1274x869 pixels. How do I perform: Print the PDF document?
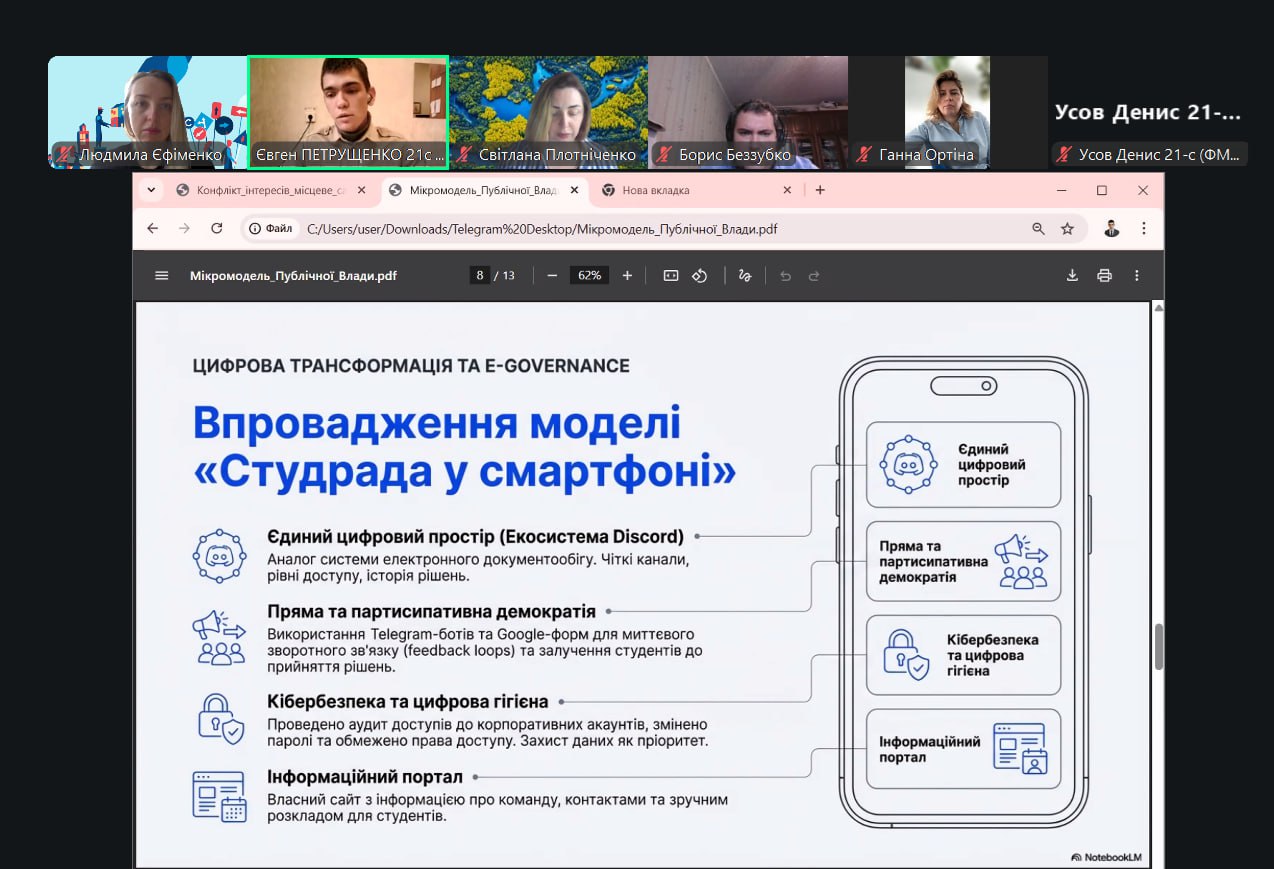click(1104, 276)
